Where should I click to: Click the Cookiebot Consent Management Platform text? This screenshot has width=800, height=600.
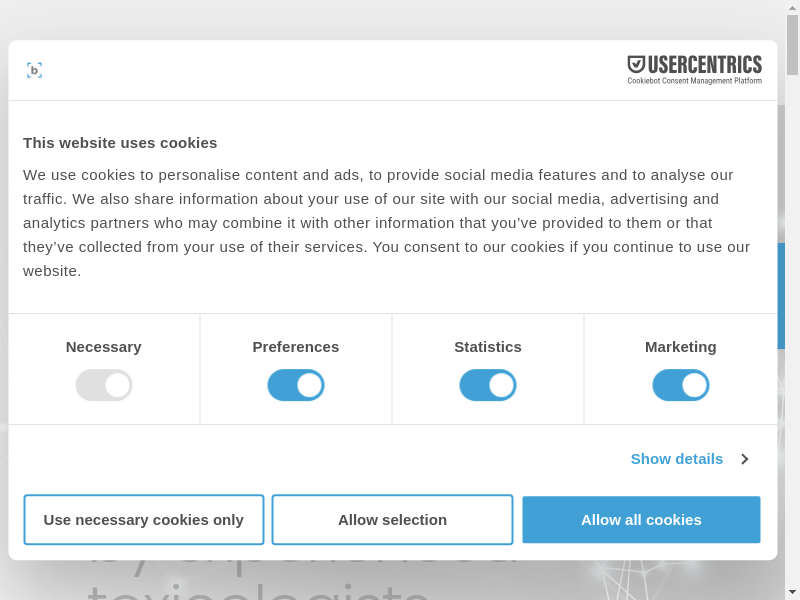pyautogui.click(x=694, y=81)
